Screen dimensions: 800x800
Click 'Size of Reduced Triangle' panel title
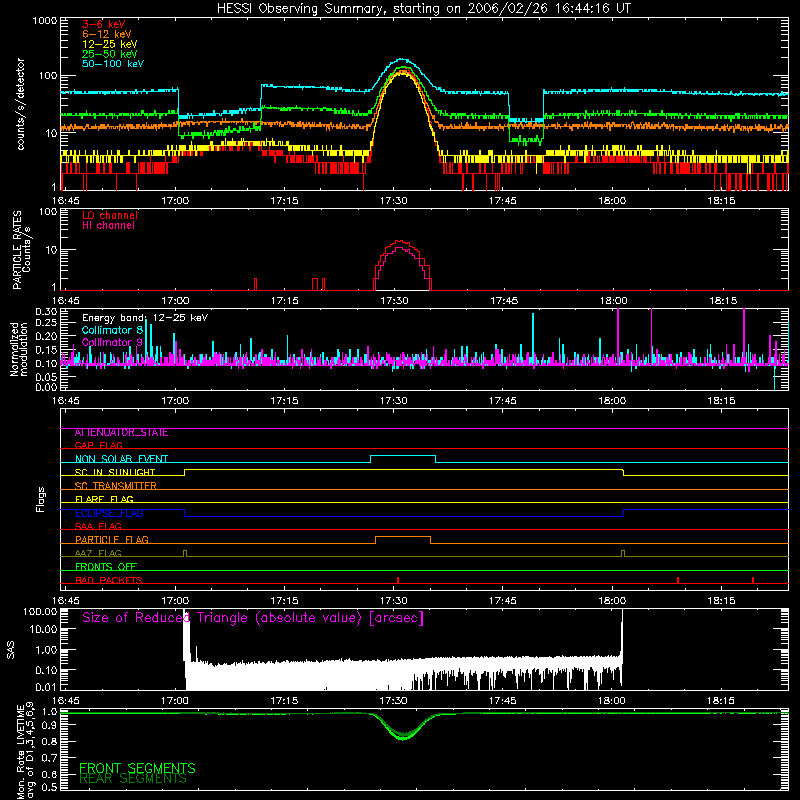pyautogui.click(x=253, y=618)
